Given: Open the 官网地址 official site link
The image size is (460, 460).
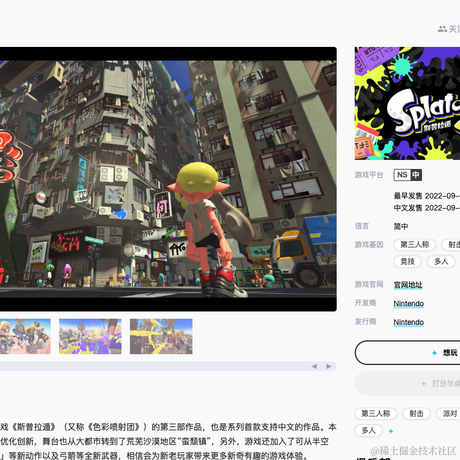Looking at the screenshot, I should 408,285.
